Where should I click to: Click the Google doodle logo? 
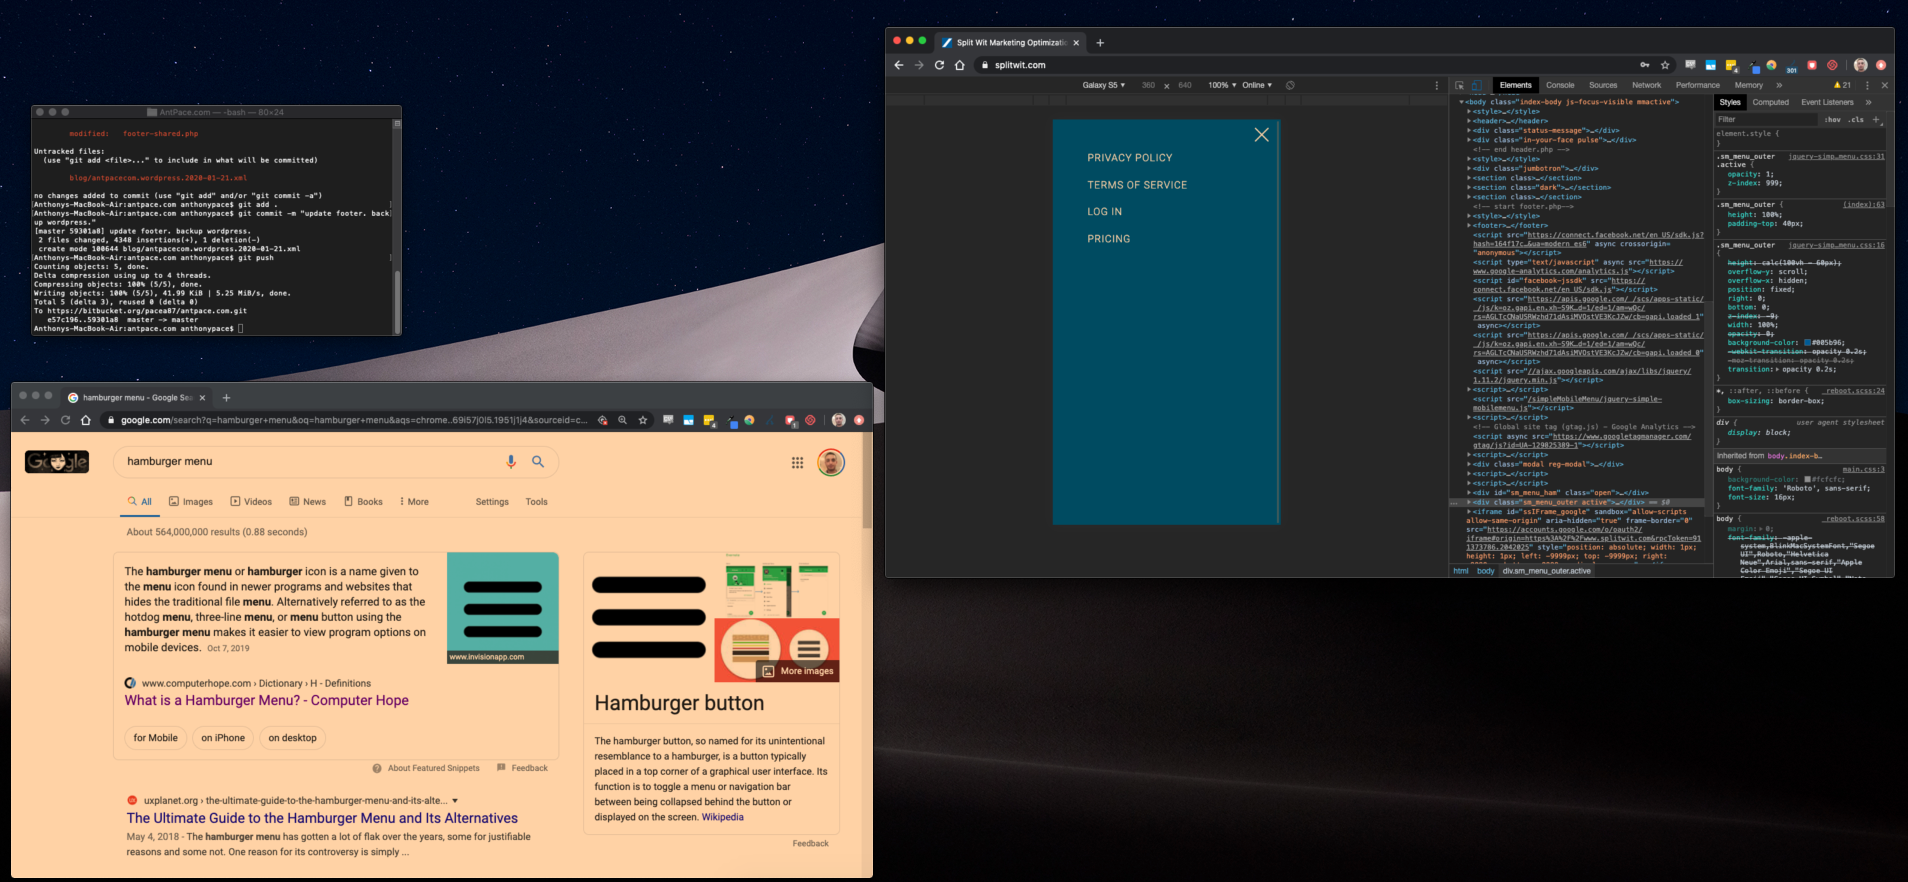click(57, 461)
